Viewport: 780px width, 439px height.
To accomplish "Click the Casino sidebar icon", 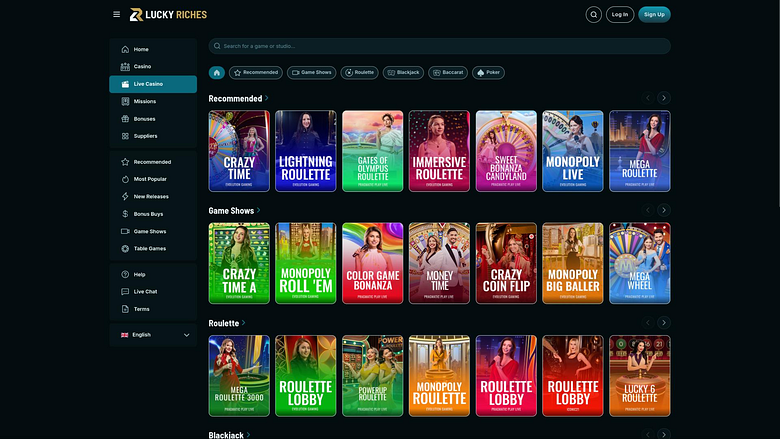I will 125,66.
